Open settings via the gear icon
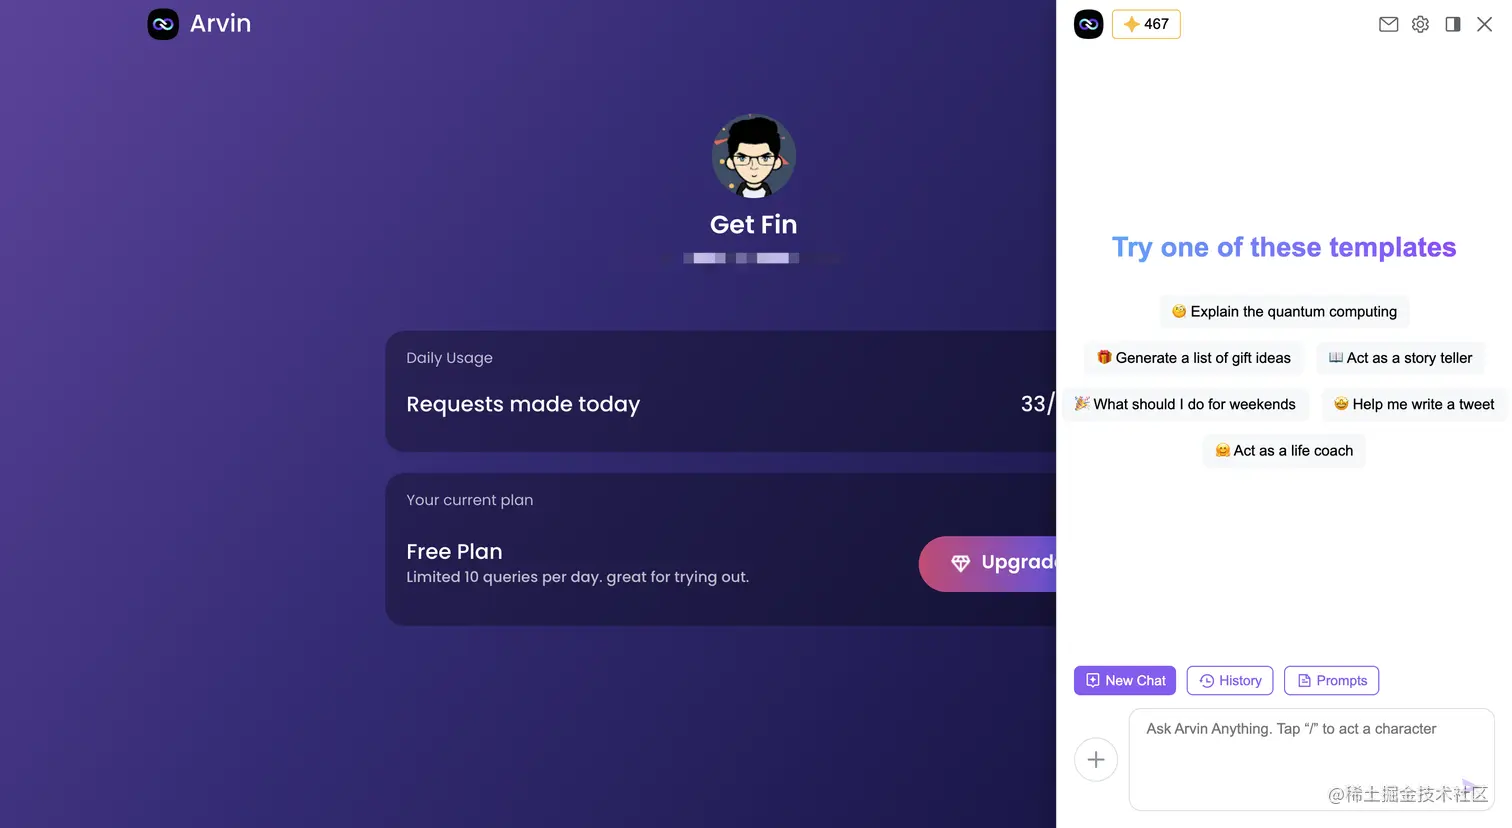 click(x=1420, y=24)
